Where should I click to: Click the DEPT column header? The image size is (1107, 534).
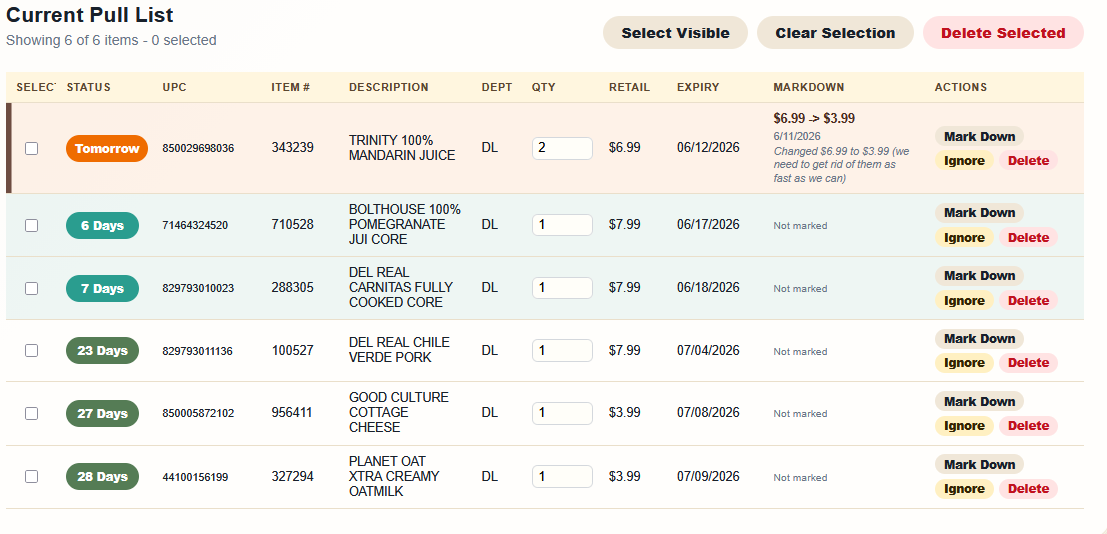[497, 88]
